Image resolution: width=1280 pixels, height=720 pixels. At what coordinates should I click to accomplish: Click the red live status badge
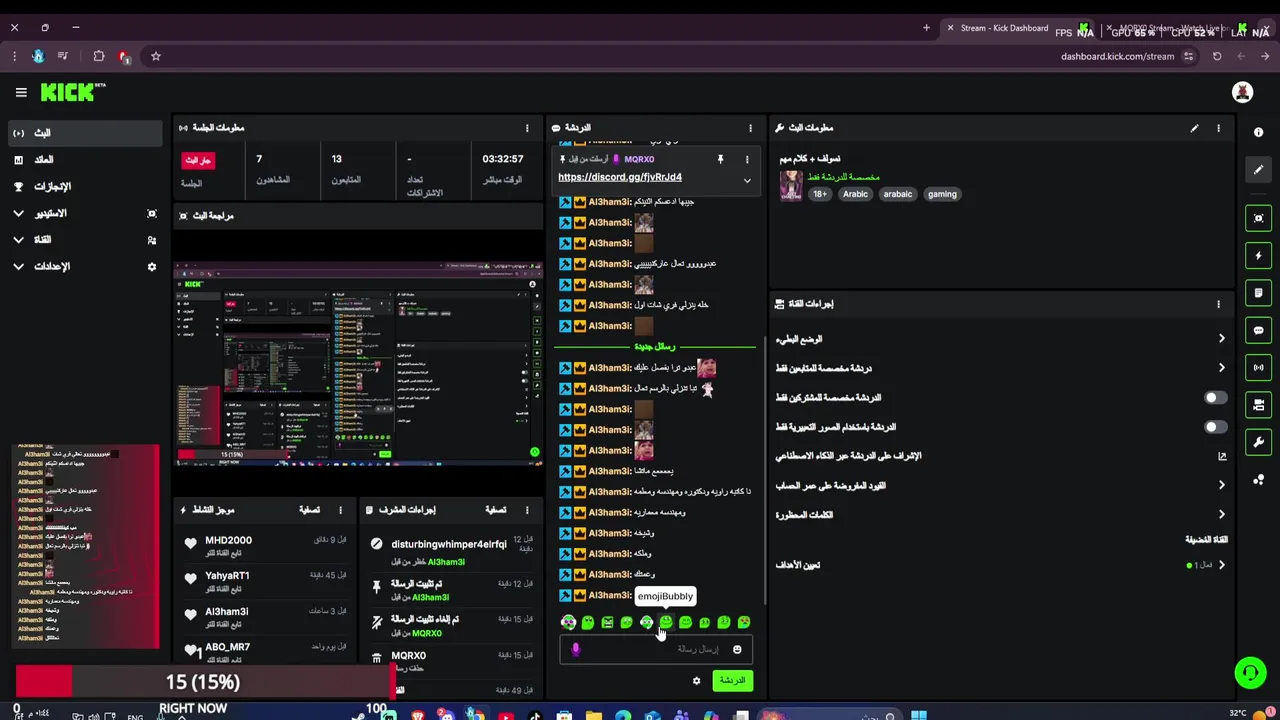[x=197, y=160]
